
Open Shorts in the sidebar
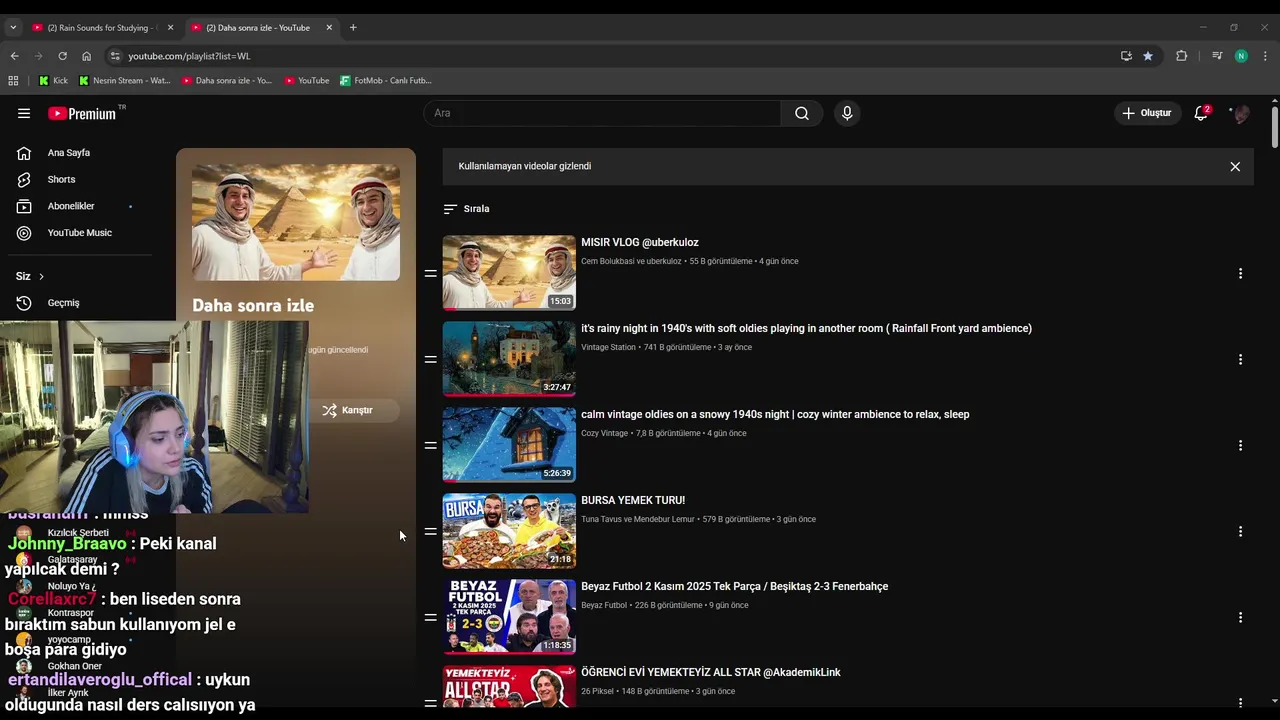(61, 179)
